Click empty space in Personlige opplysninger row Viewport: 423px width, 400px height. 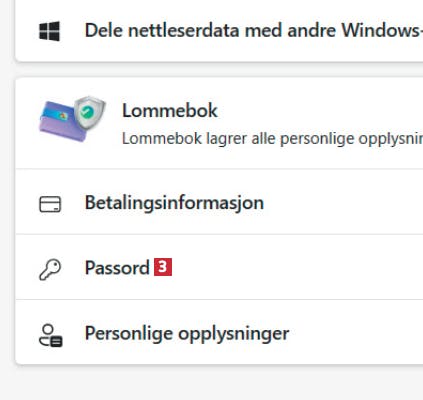pos(357,333)
